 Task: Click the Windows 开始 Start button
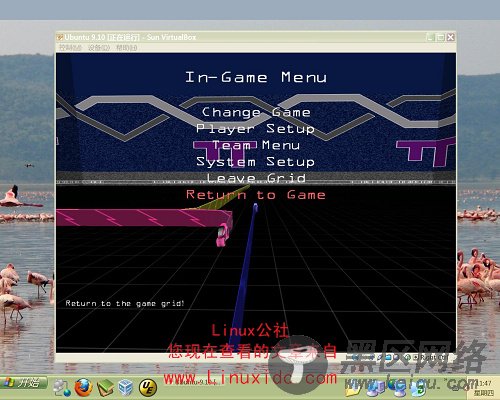[x=23, y=383]
